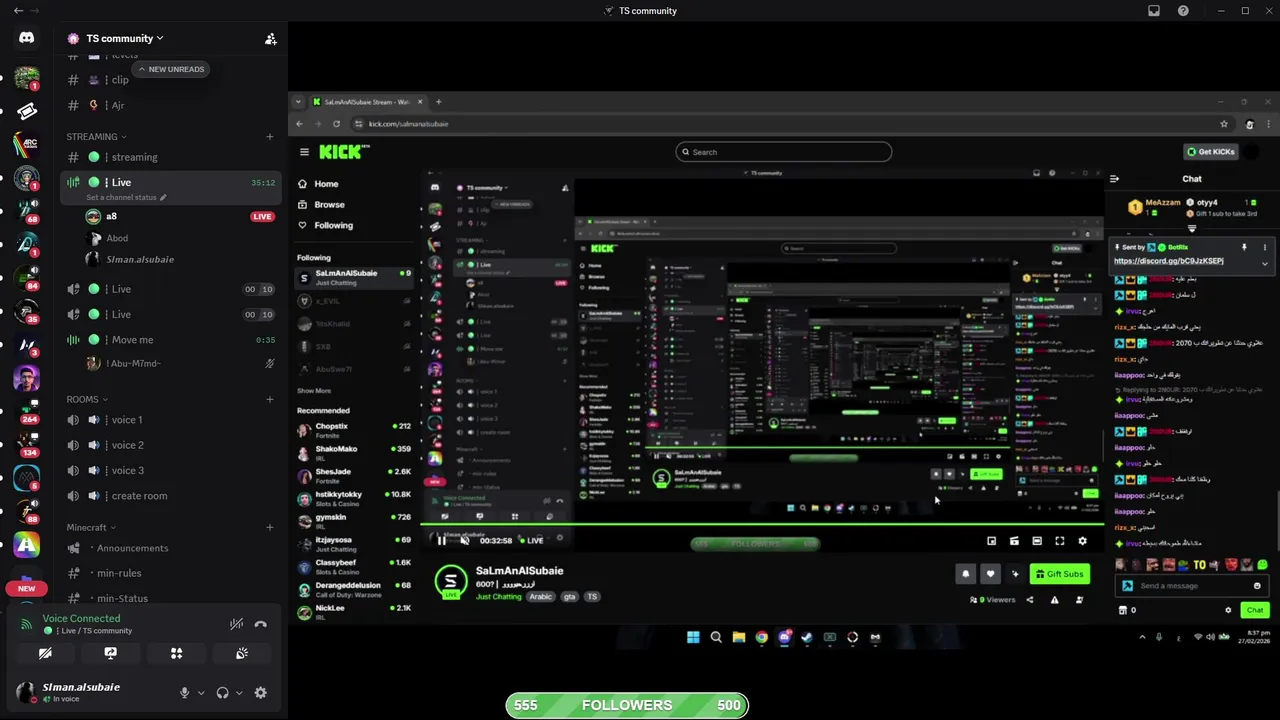Stop sharing screen button in voice panel
Image resolution: width=1280 pixels, height=720 pixels.
tap(111, 653)
